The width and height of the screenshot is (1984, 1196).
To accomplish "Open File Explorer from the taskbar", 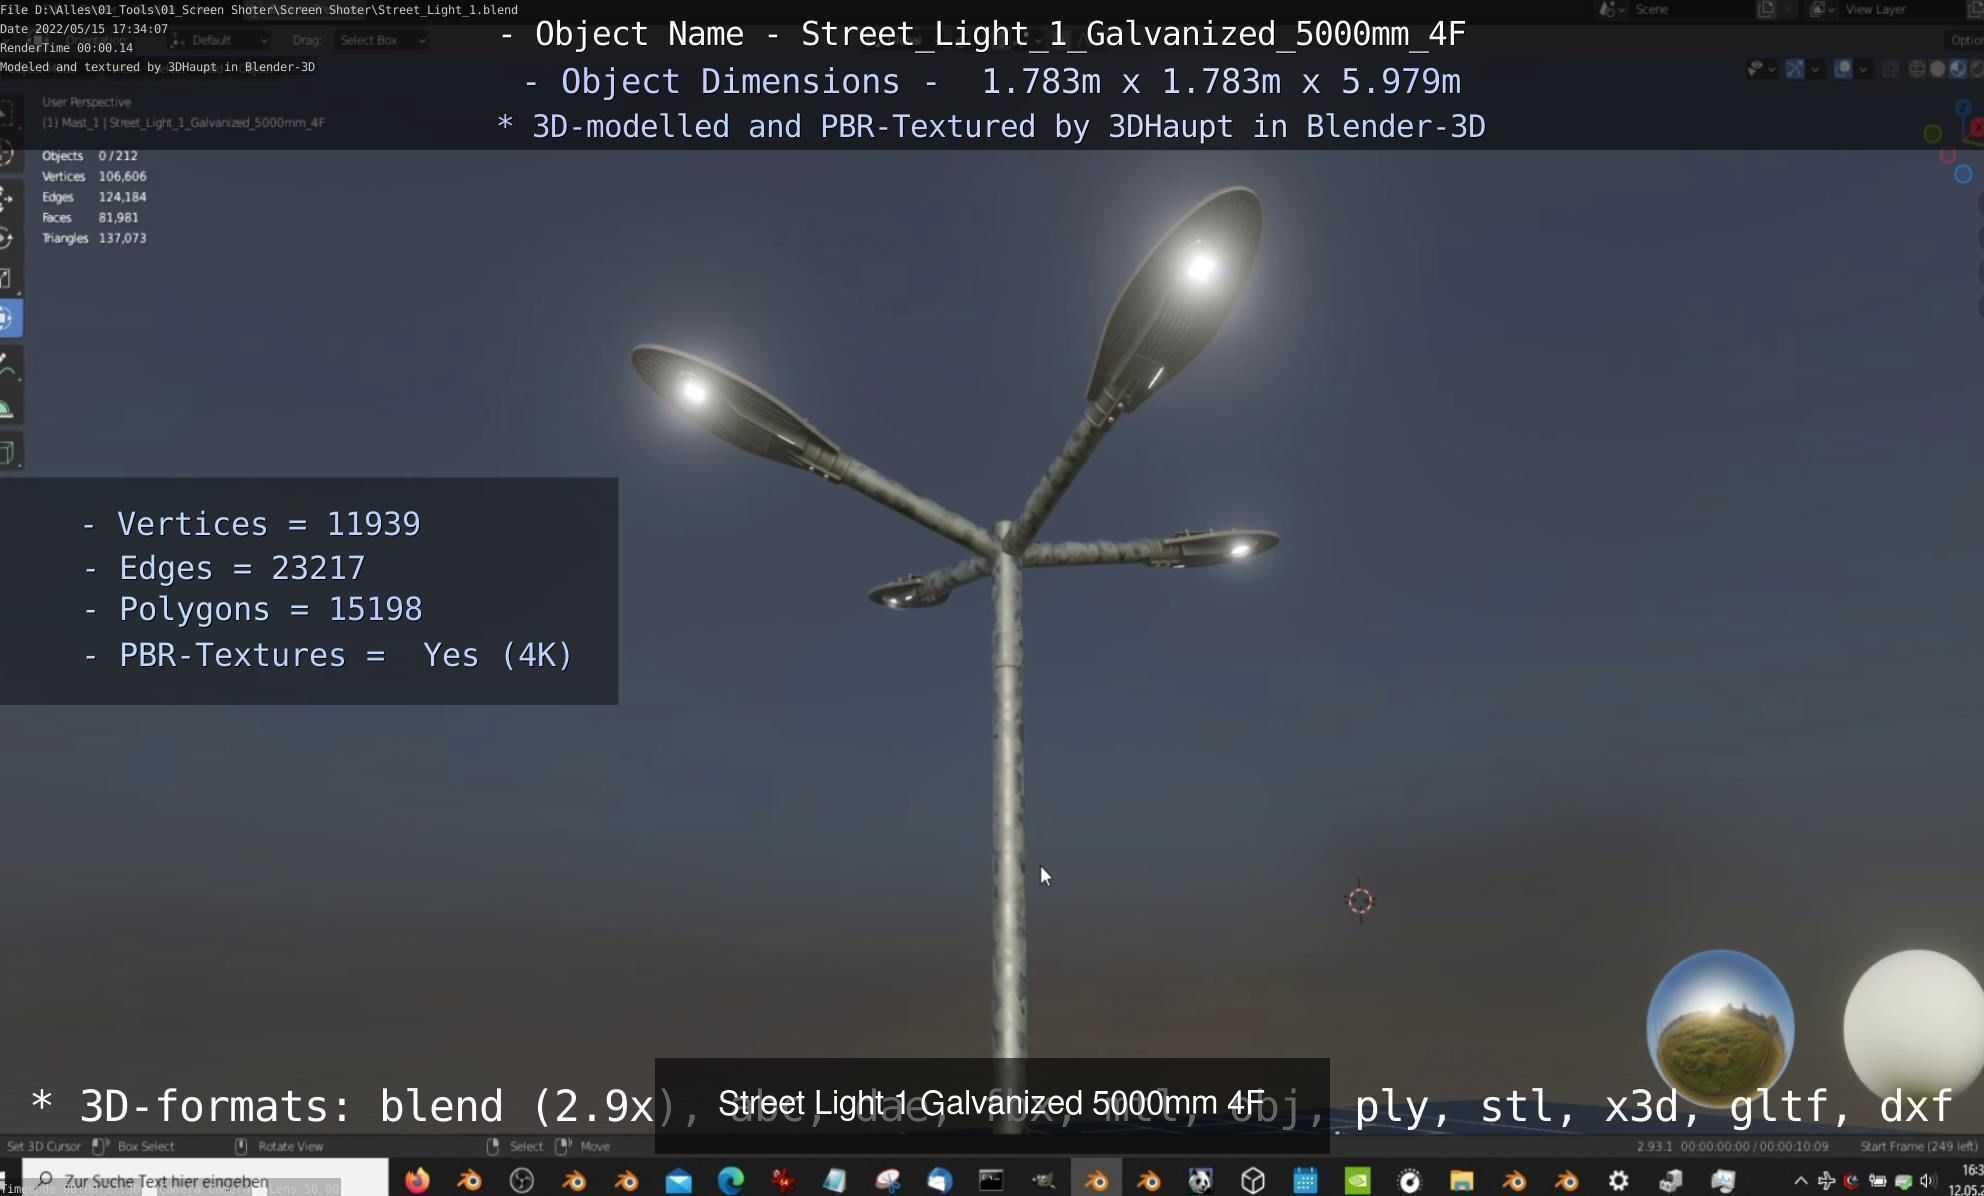I will pos(1461,1181).
